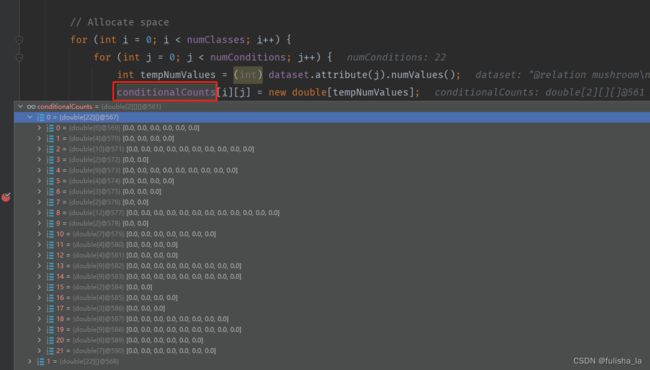This screenshot has height=370, width=650.
Task: Click the inline hint starting with dataset: "@relation mushroom
Action: [x=563, y=75]
